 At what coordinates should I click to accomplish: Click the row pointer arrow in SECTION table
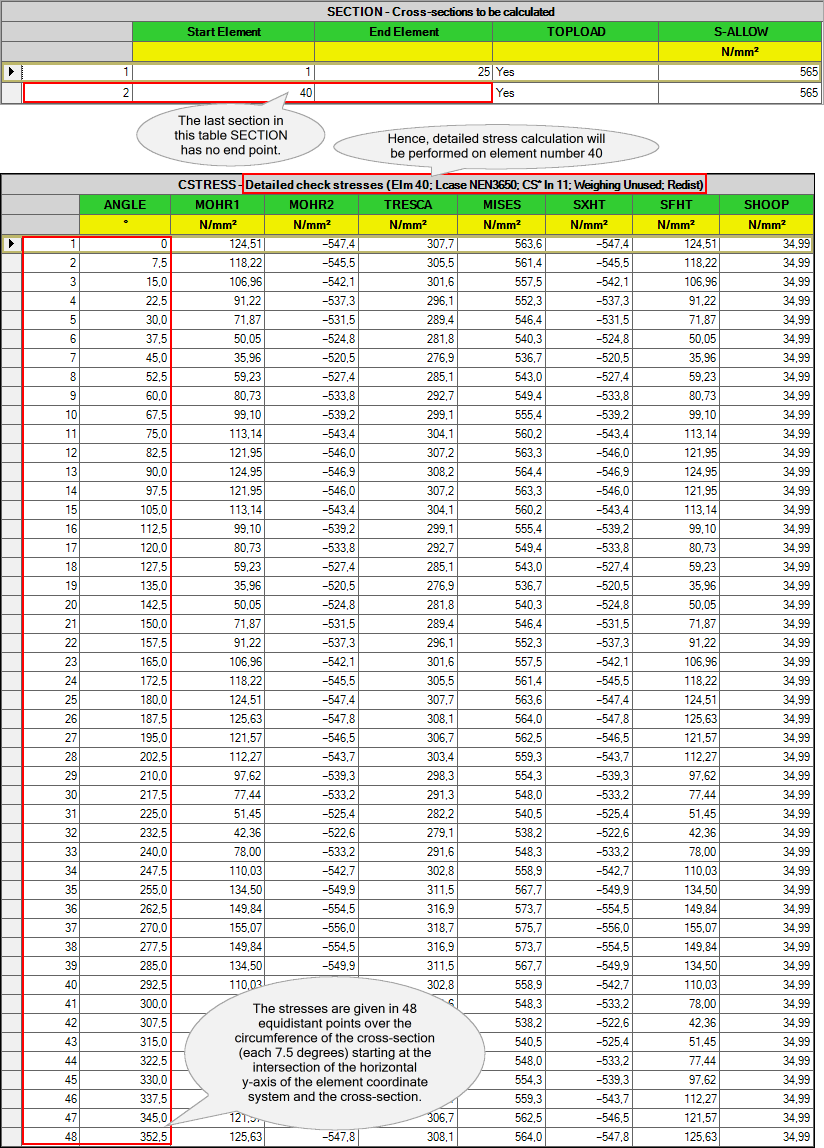pyautogui.click(x=11, y=72)
